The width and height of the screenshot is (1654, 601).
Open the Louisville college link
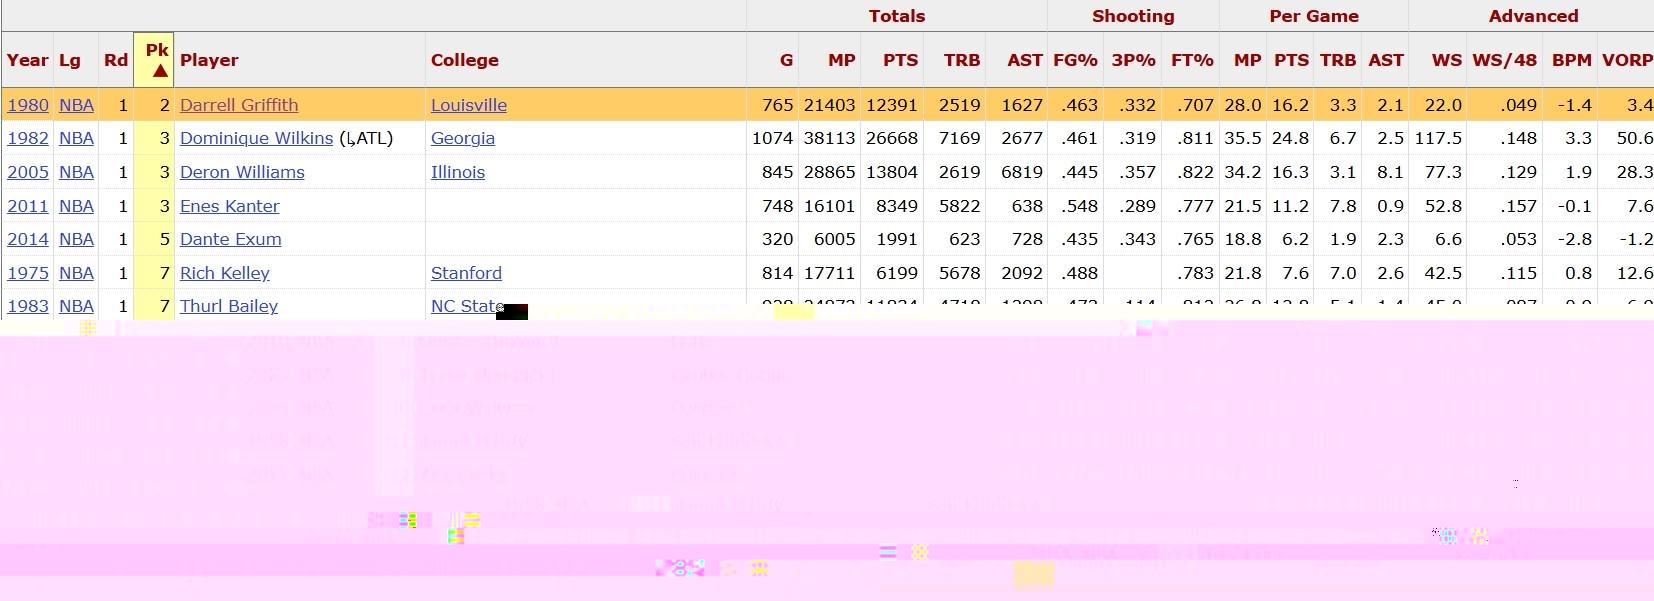pos(468,105)
